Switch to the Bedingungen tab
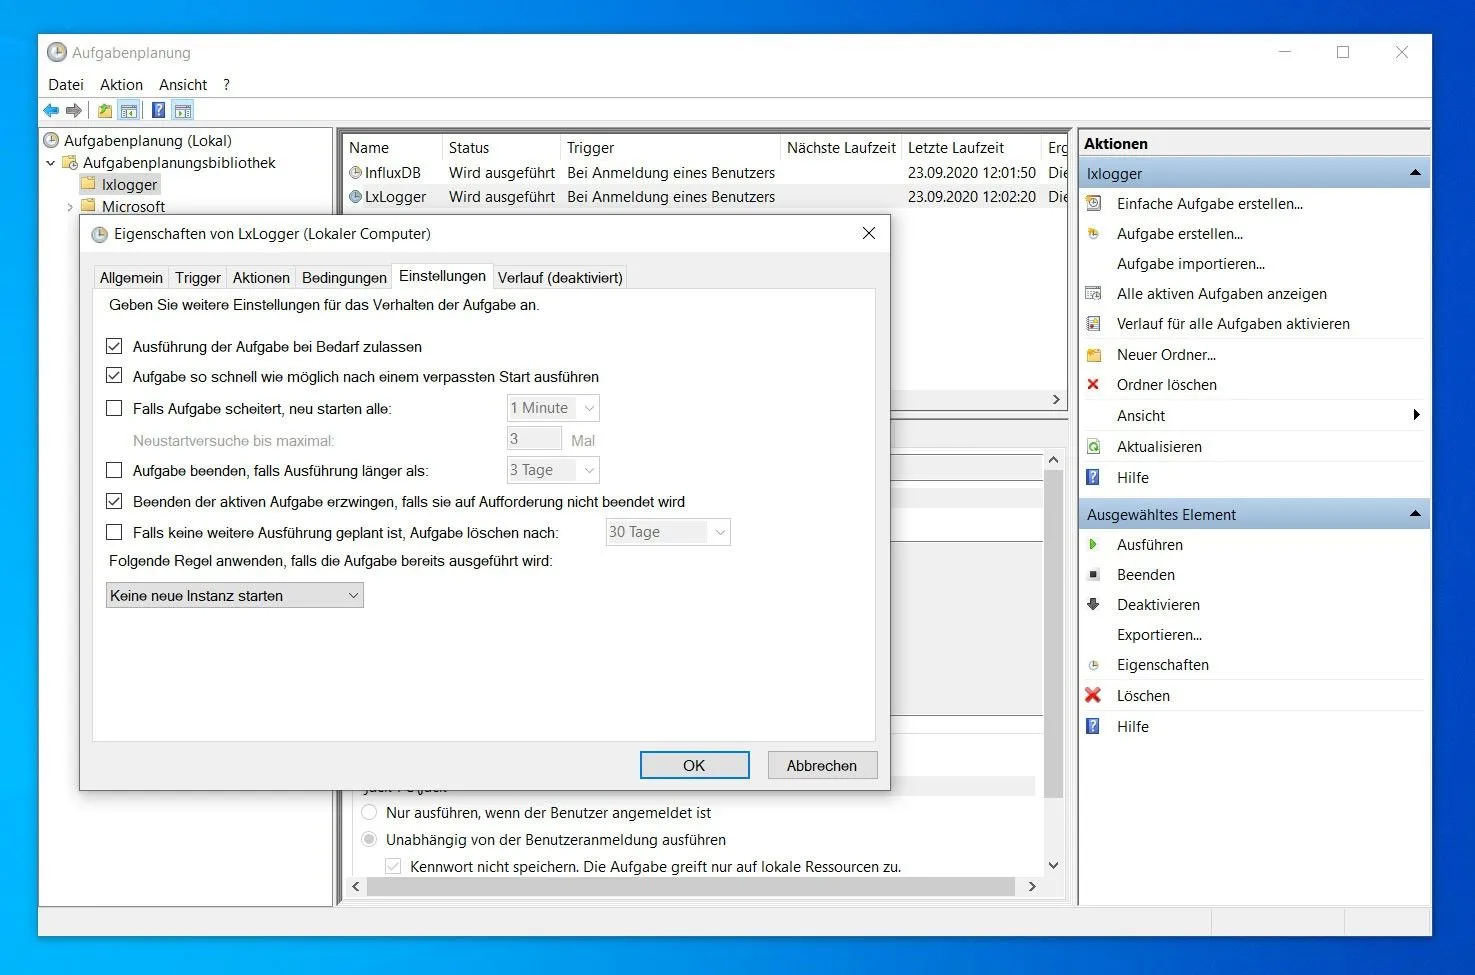Viewport: 1475px width, 975px height. [344, 278]
